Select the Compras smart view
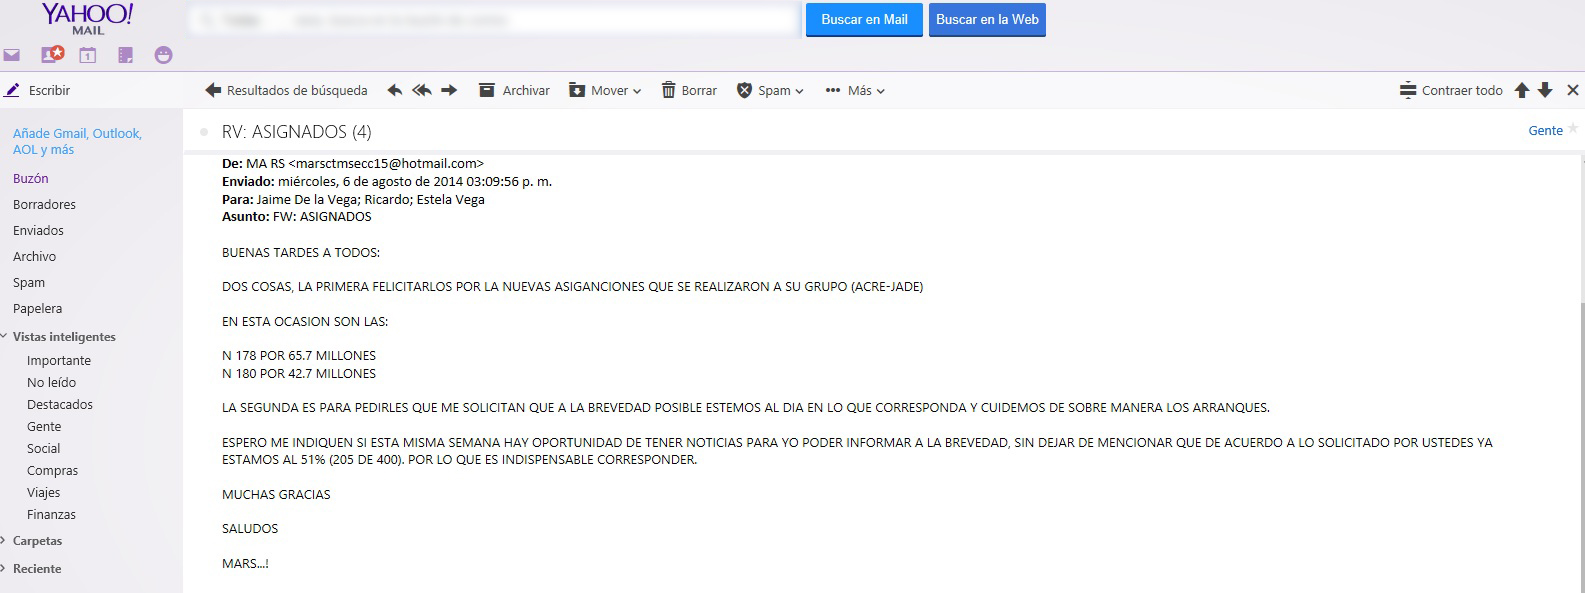The height and width of the screenshot is (593, 1585). [52, 470]
